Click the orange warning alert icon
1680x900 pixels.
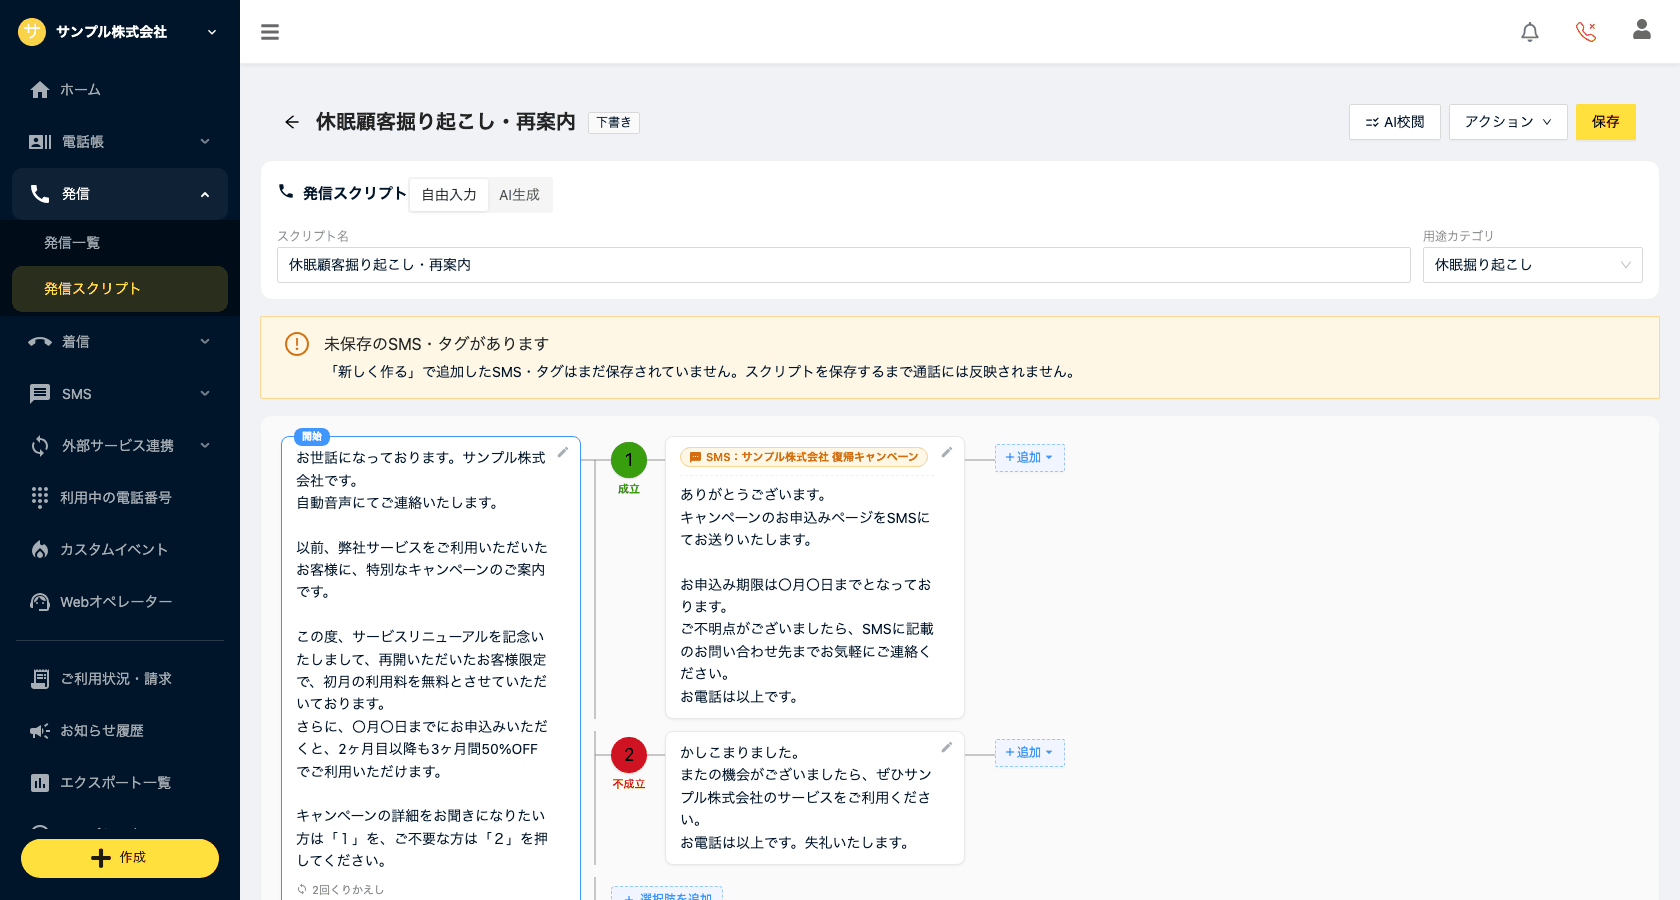coord(297,344)
